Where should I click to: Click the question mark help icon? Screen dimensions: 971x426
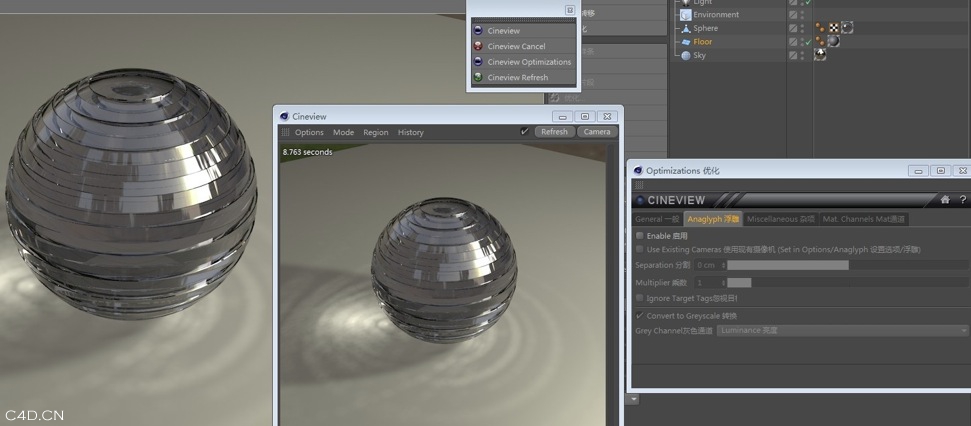coord(962,200)
